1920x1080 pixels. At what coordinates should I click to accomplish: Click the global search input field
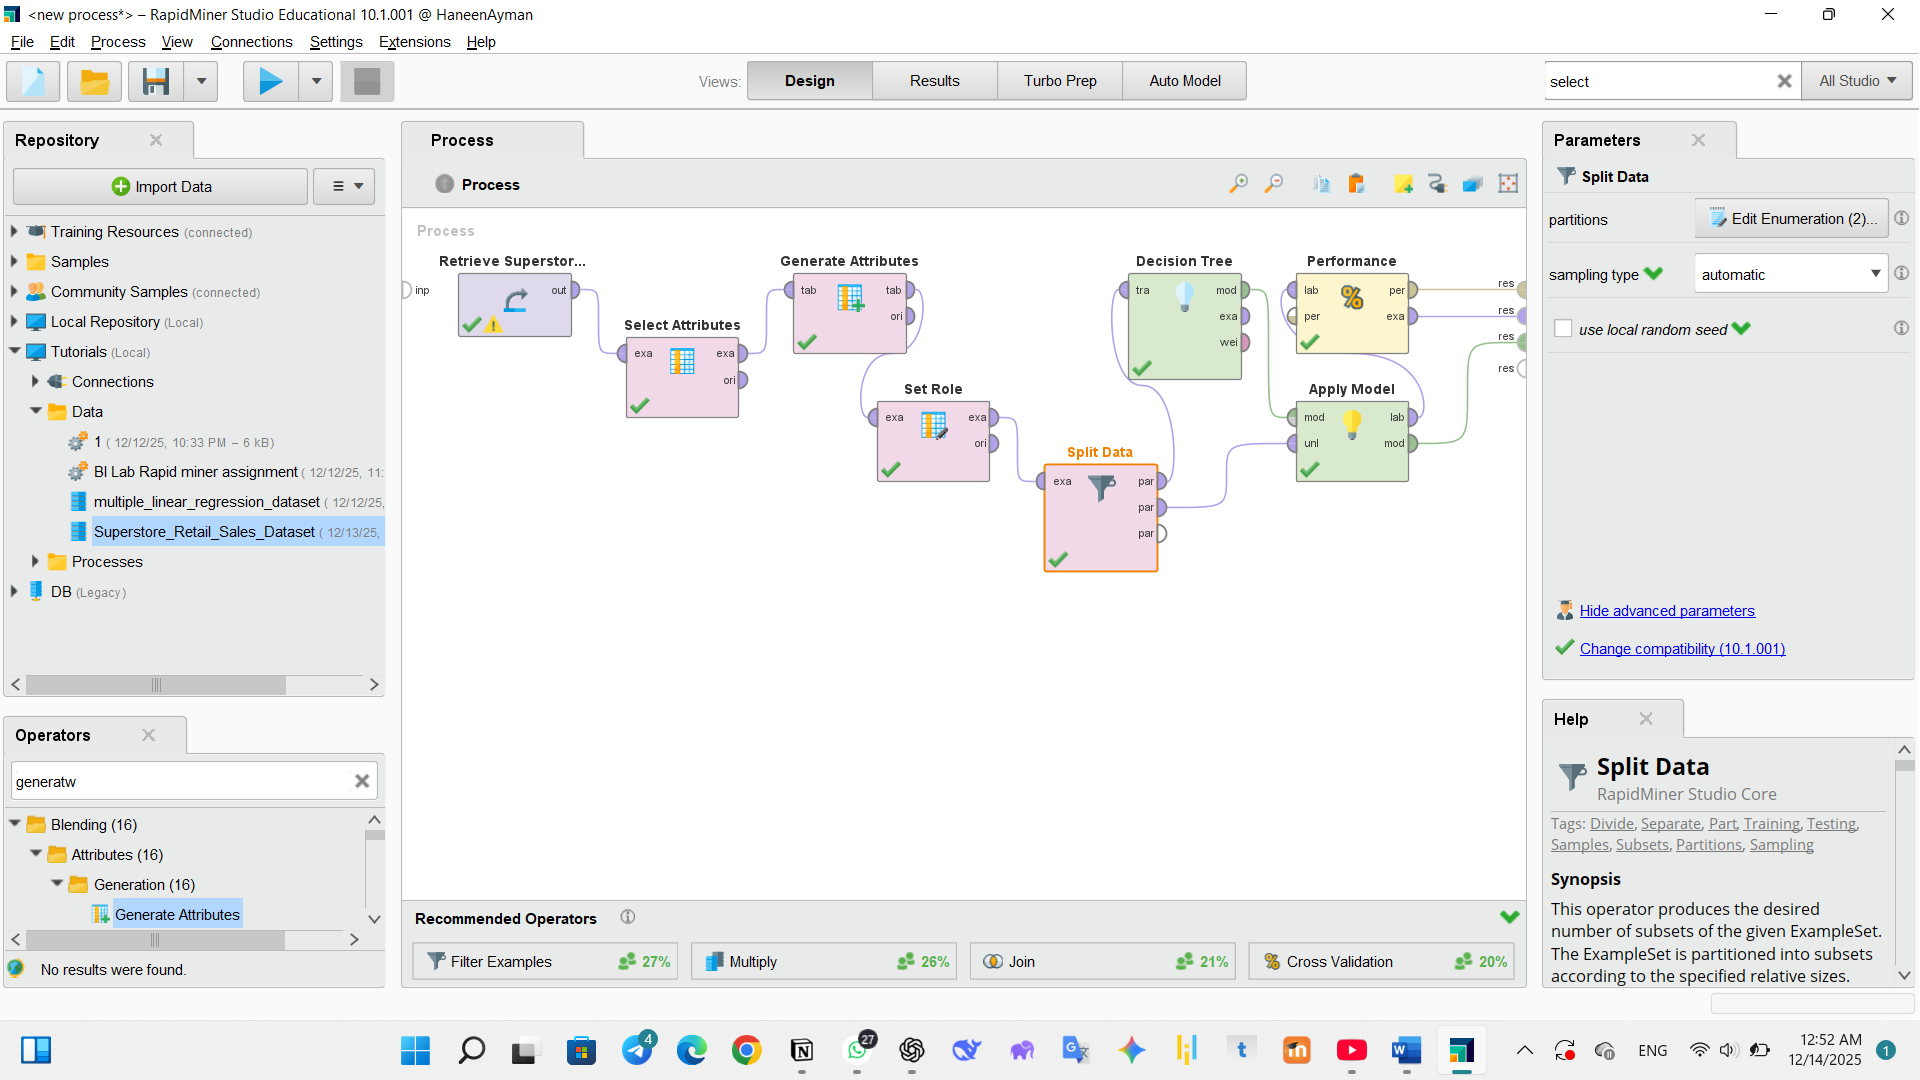1660,81
